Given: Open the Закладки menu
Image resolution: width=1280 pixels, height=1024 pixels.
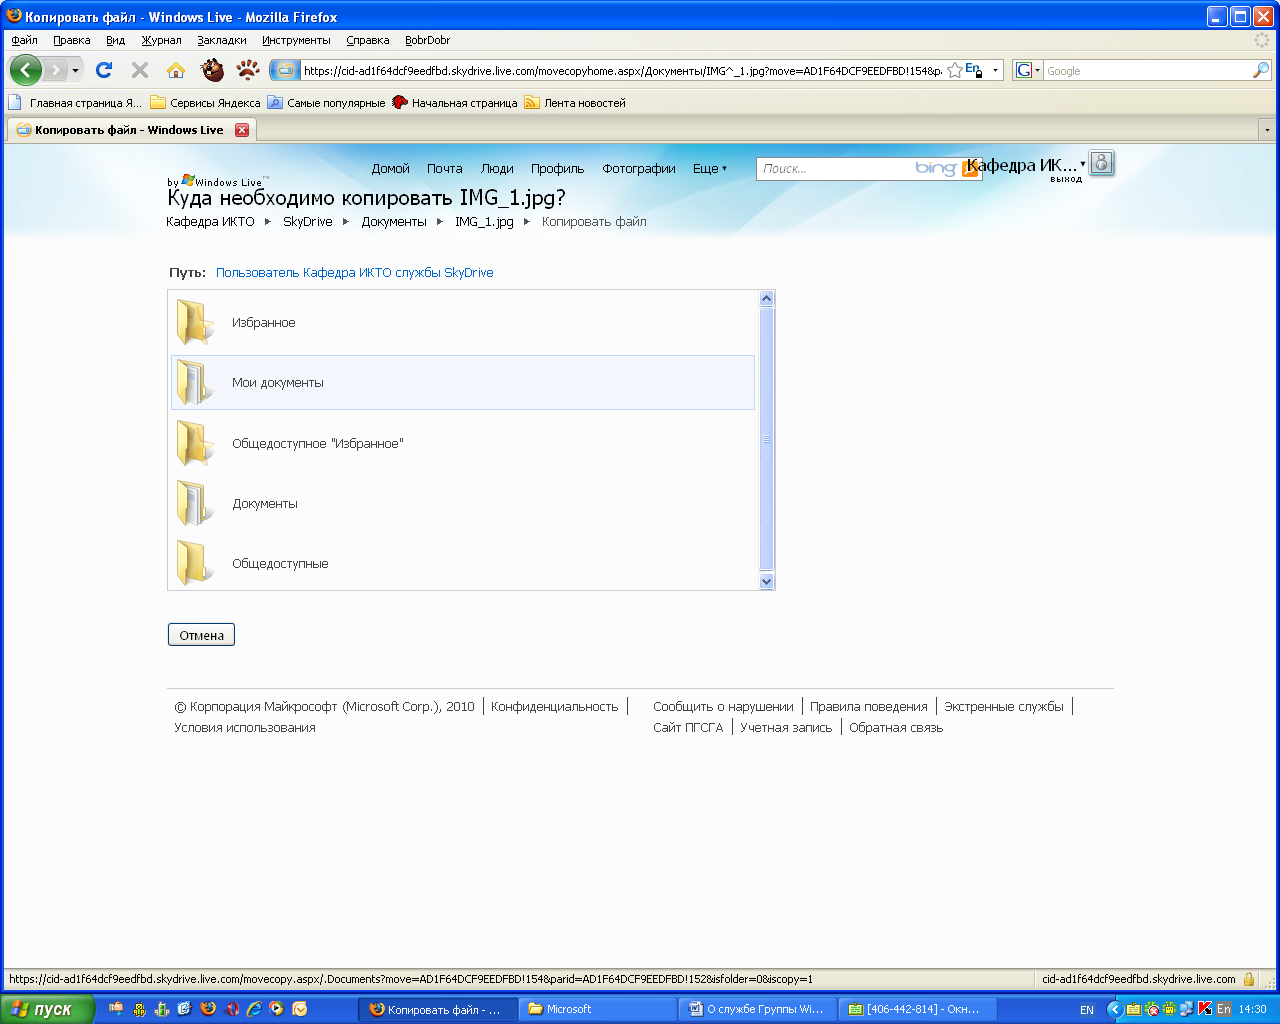Looking at the screenshot, I should 222,40.
